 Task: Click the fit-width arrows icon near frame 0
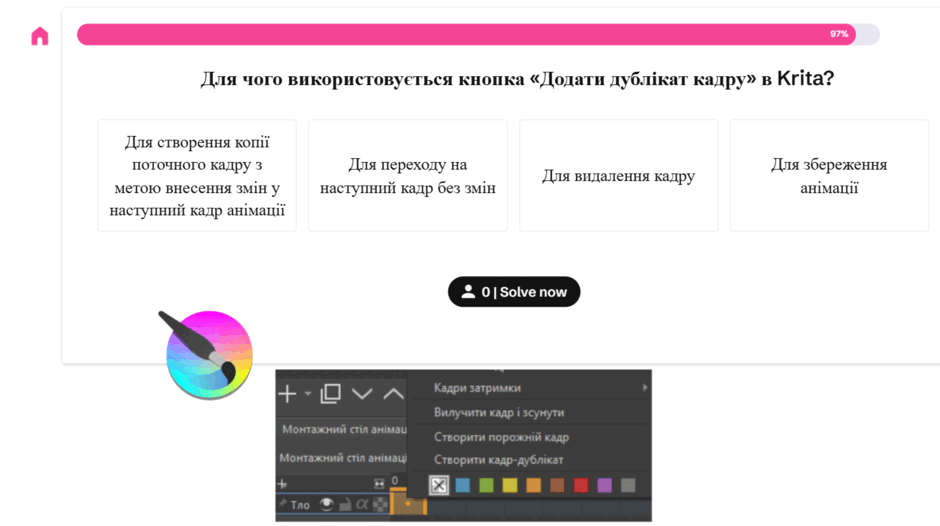coord(379,483)
